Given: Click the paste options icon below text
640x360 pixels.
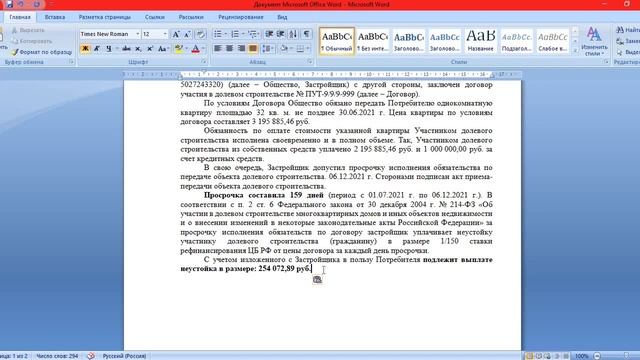Looking at the screenshot, I should click(x=317, y=280).
